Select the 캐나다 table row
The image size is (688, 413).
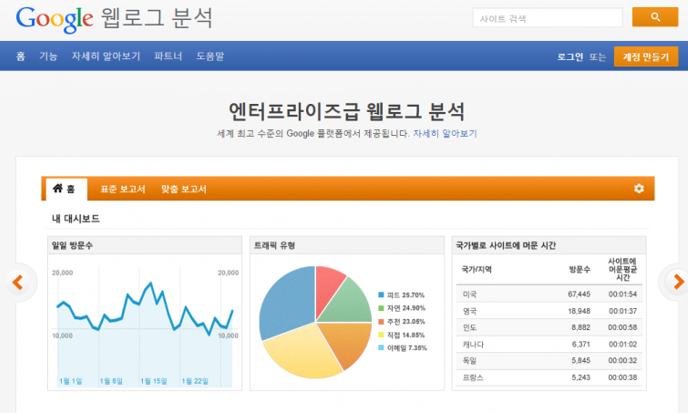(549, 344)
